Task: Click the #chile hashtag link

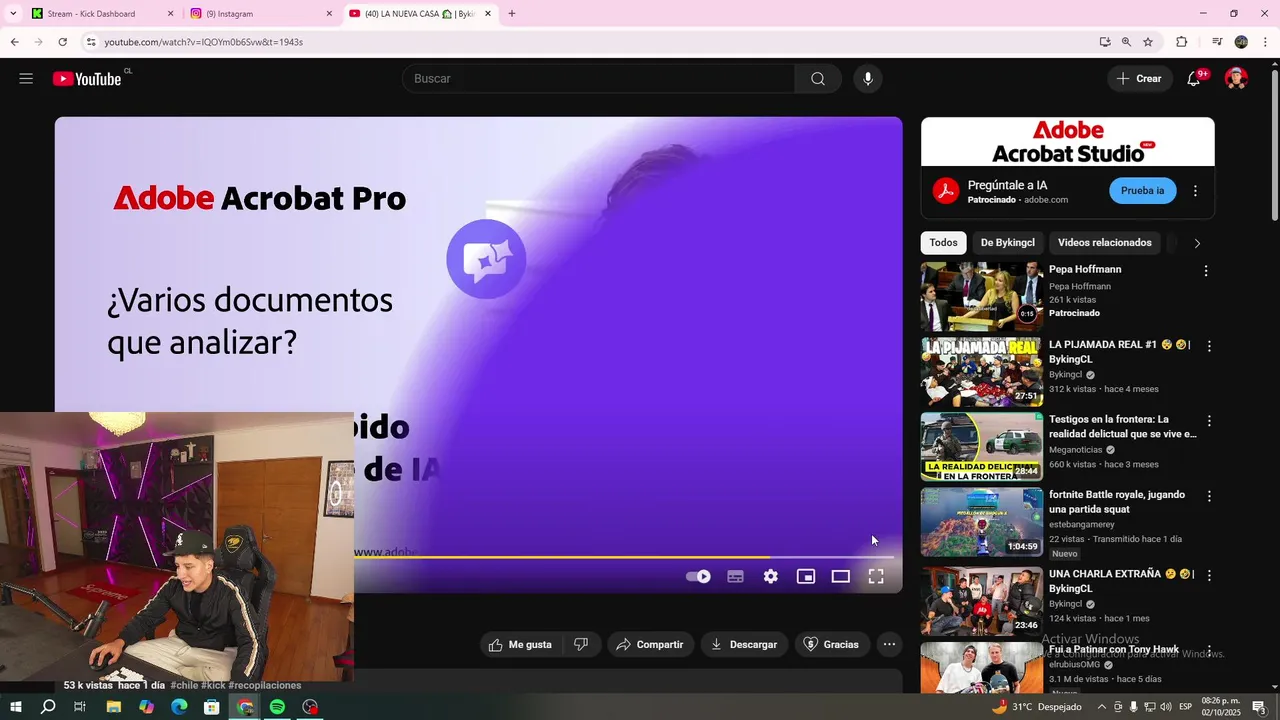Action: coord(184,685)
